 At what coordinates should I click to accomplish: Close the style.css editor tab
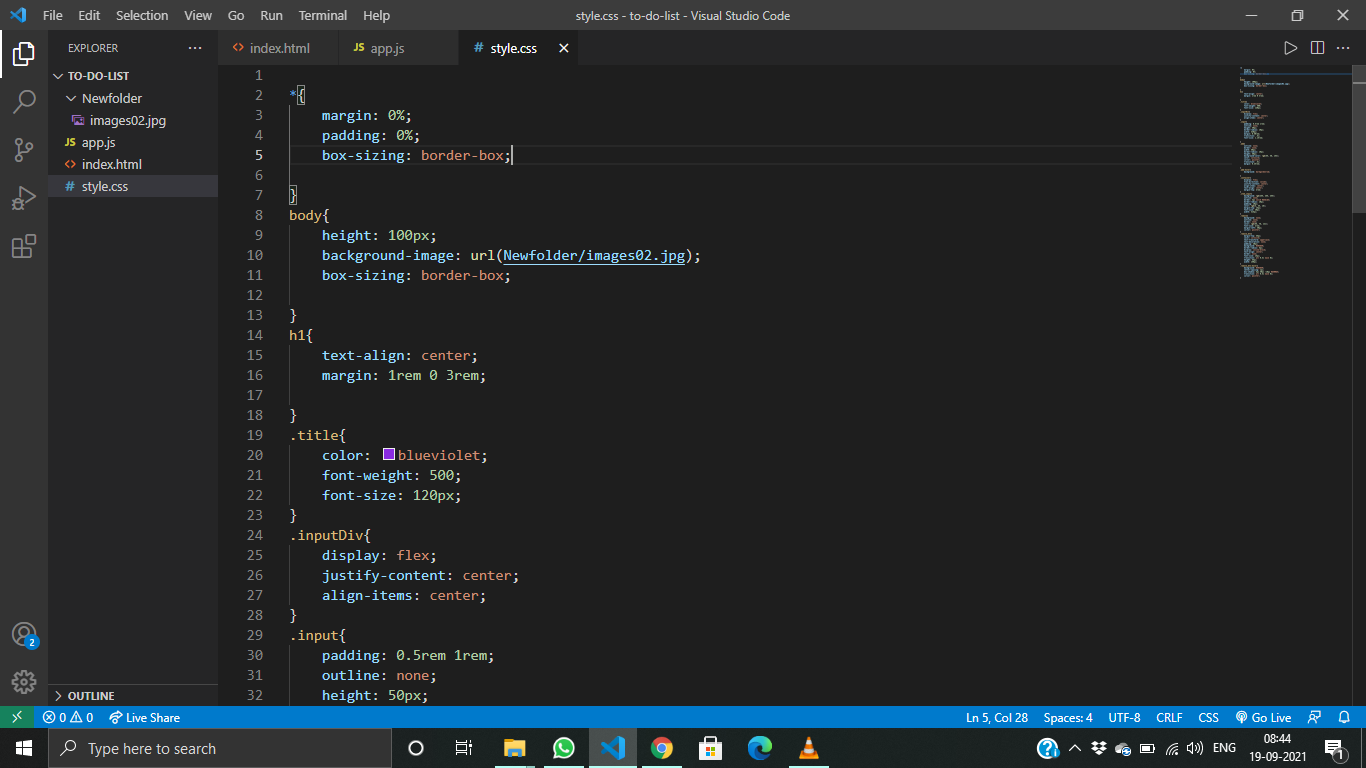(564, 48)
